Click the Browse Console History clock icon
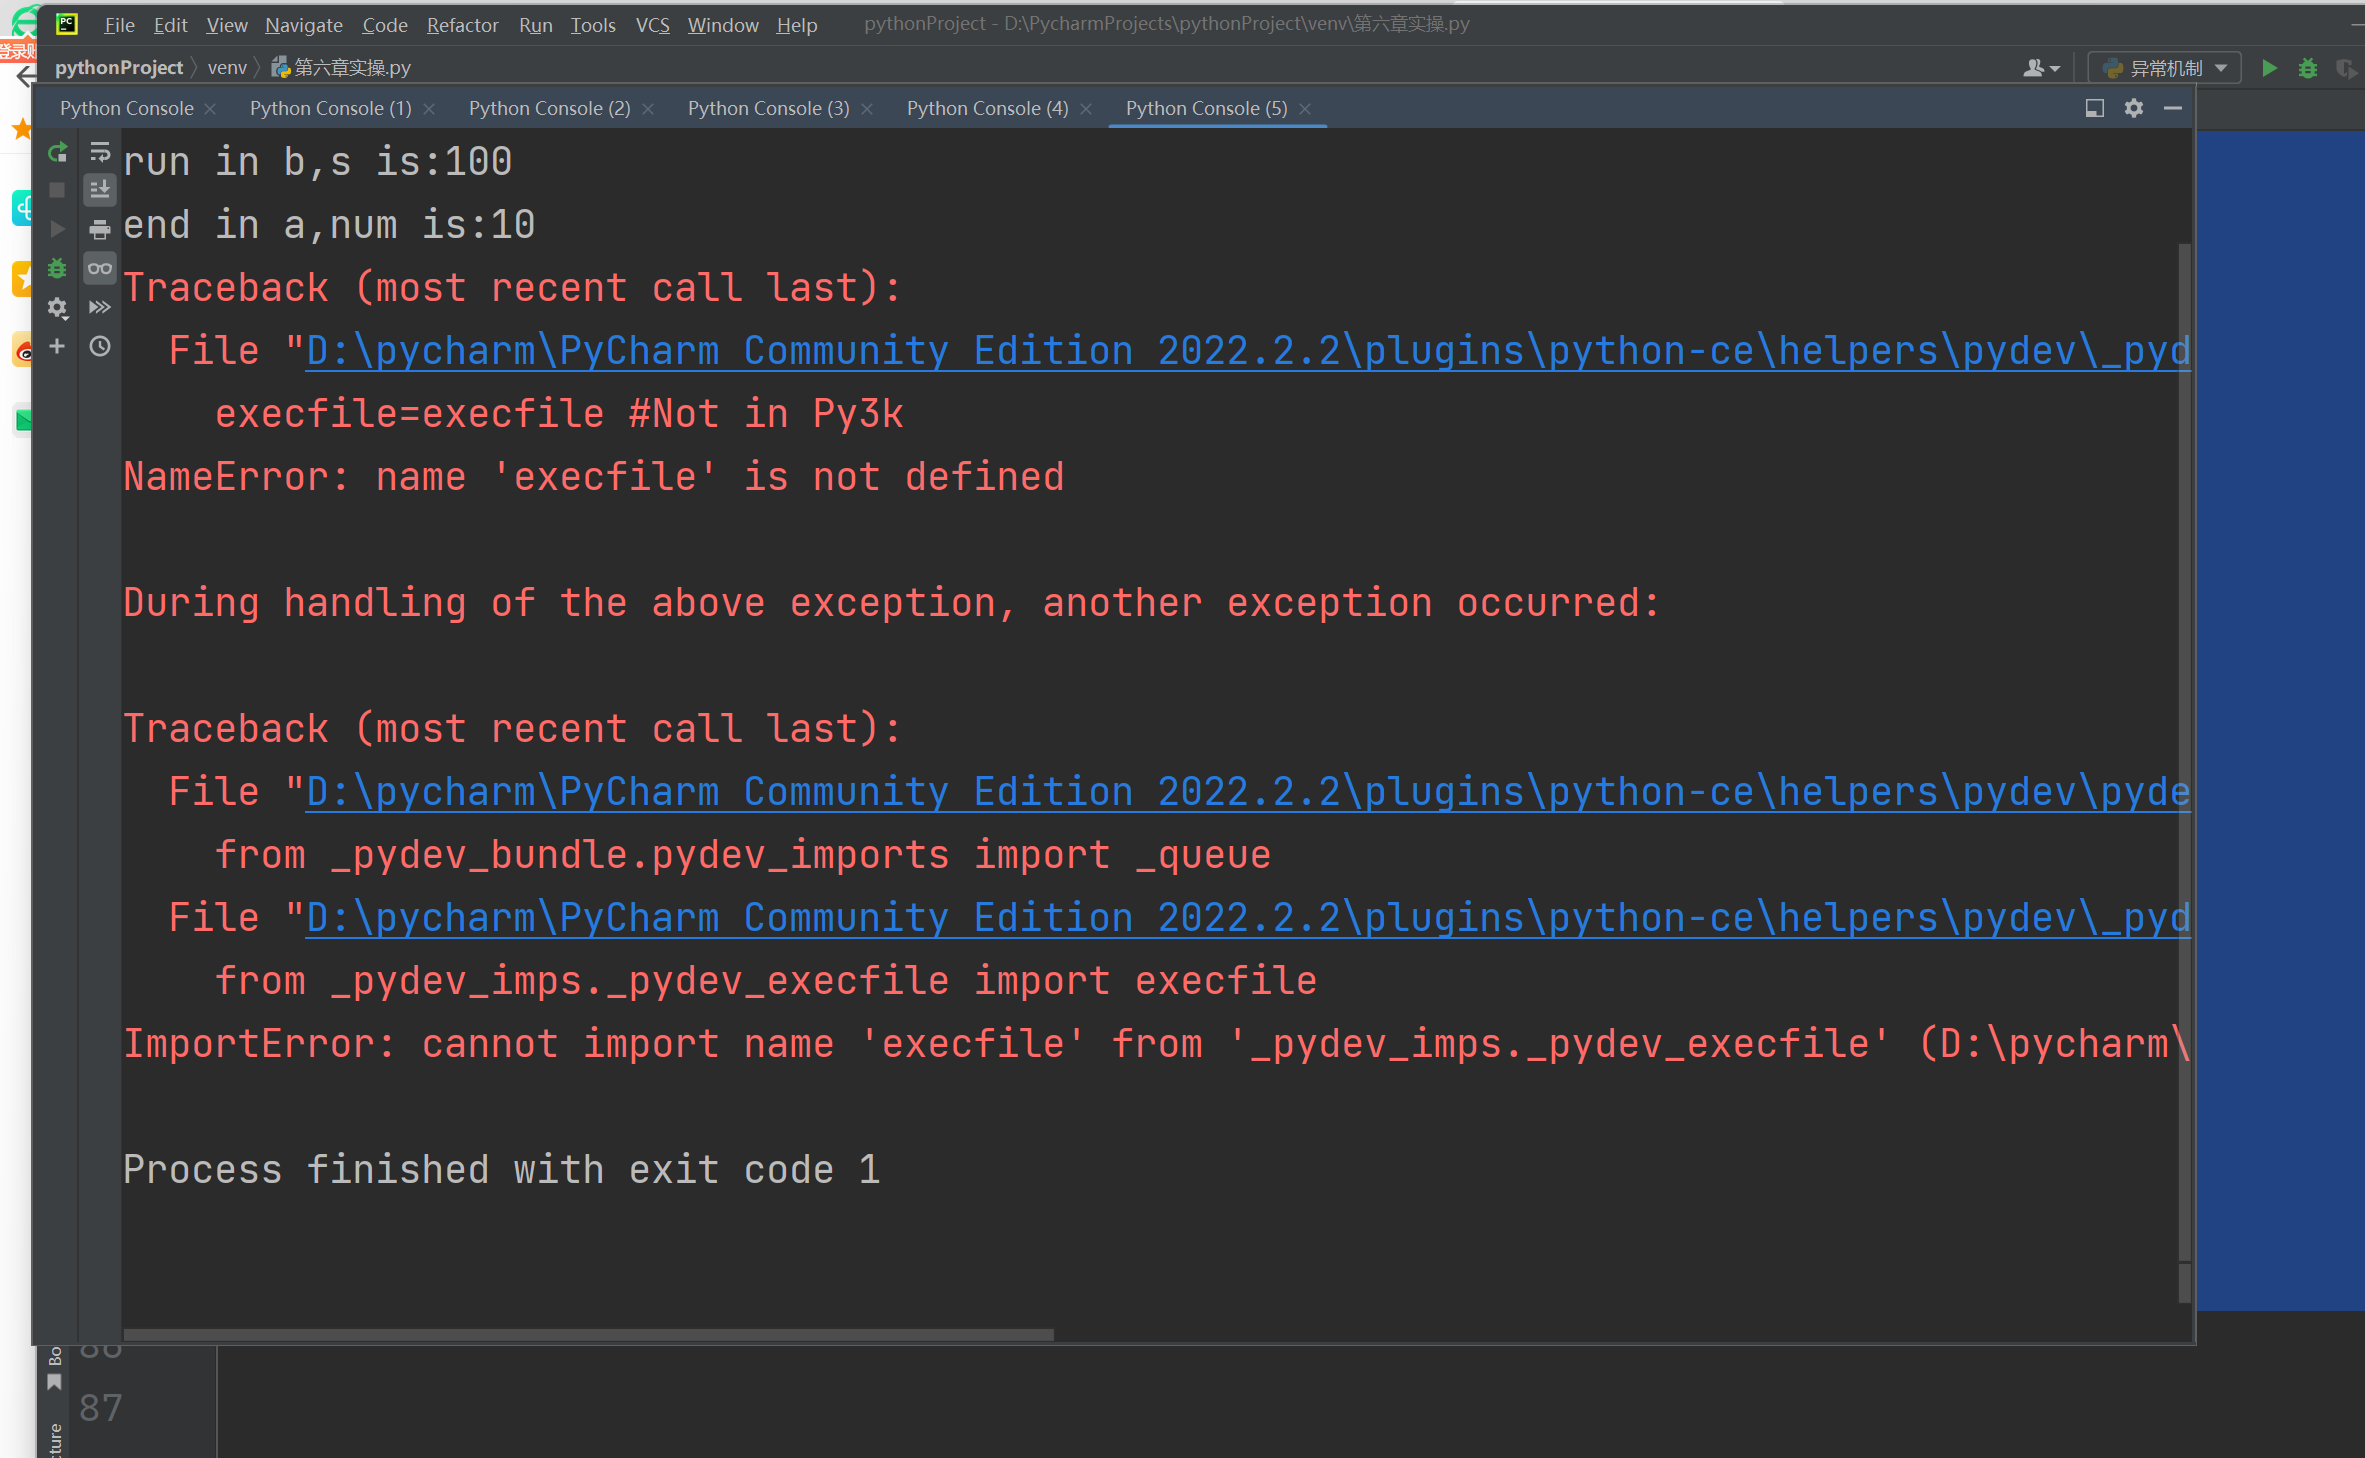The width and height of the screenshot is (2365, 1458). click(x=100, y=346)
